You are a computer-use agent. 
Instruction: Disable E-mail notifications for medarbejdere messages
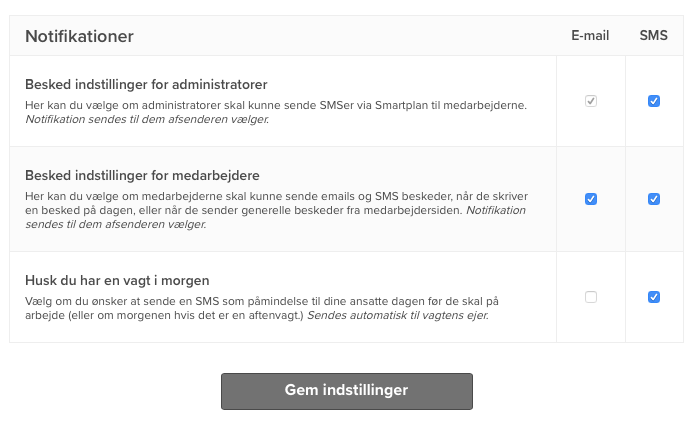point(591,199)
